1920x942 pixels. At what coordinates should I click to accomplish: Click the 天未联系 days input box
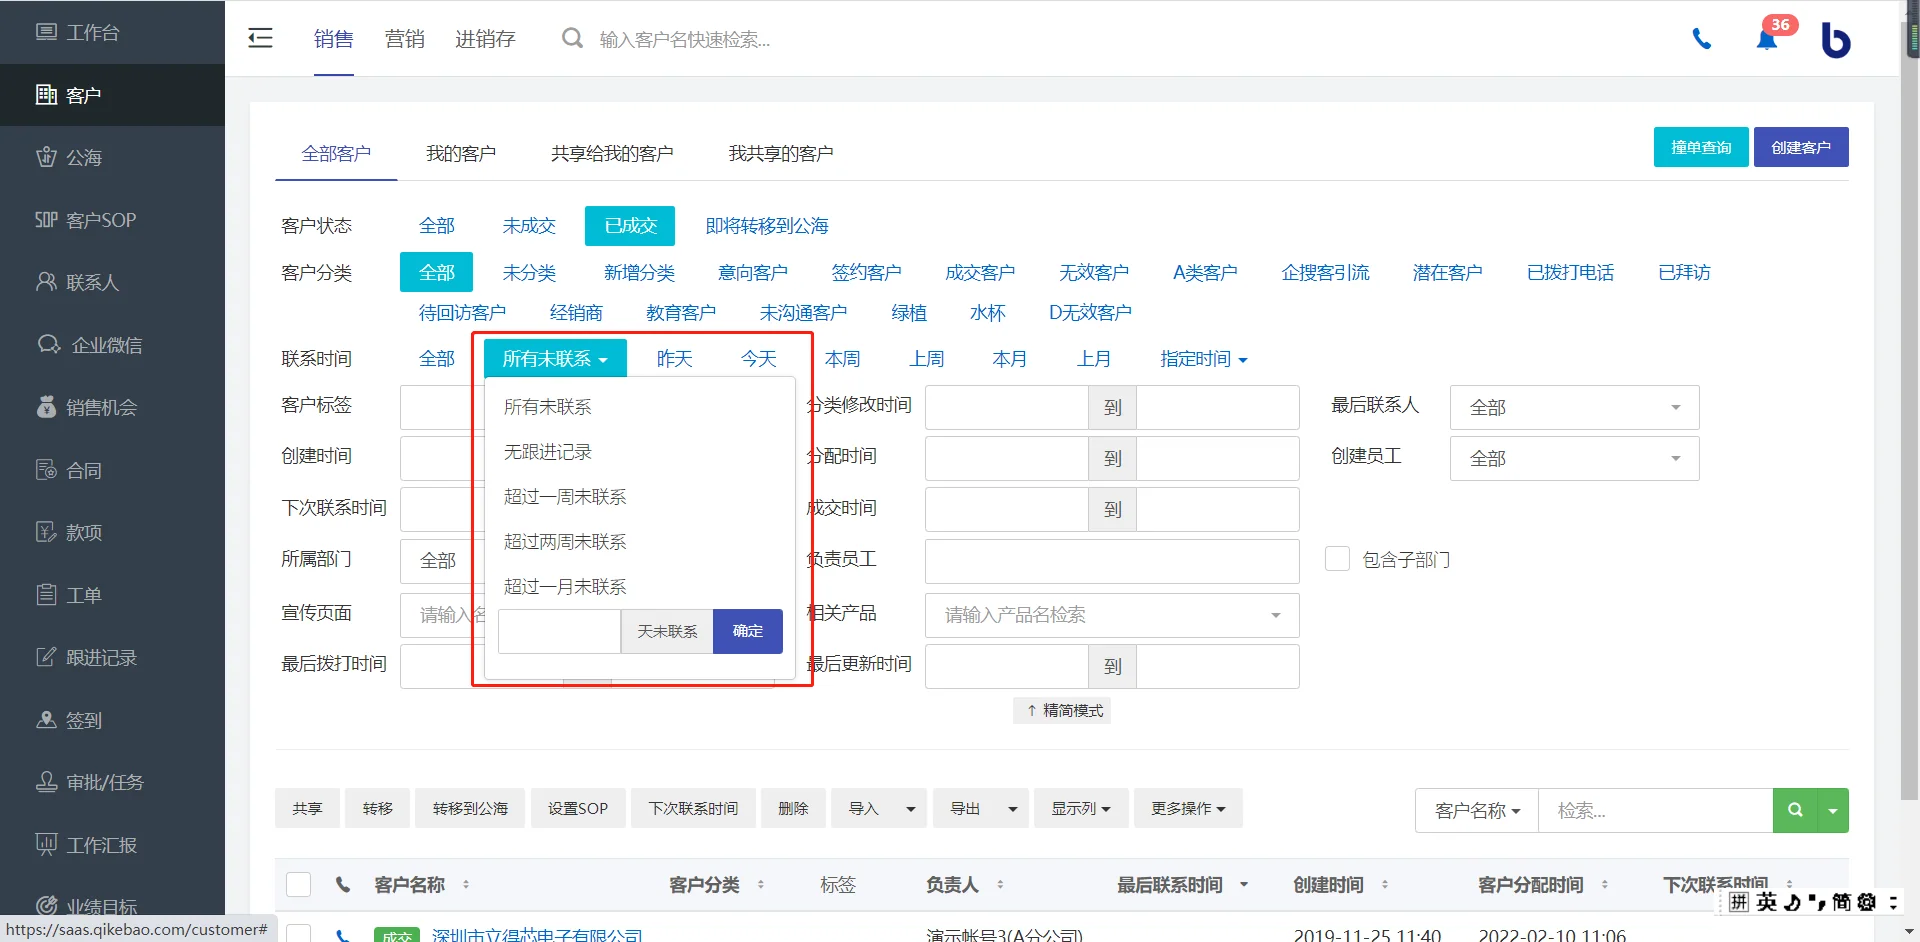pos(559,631)
